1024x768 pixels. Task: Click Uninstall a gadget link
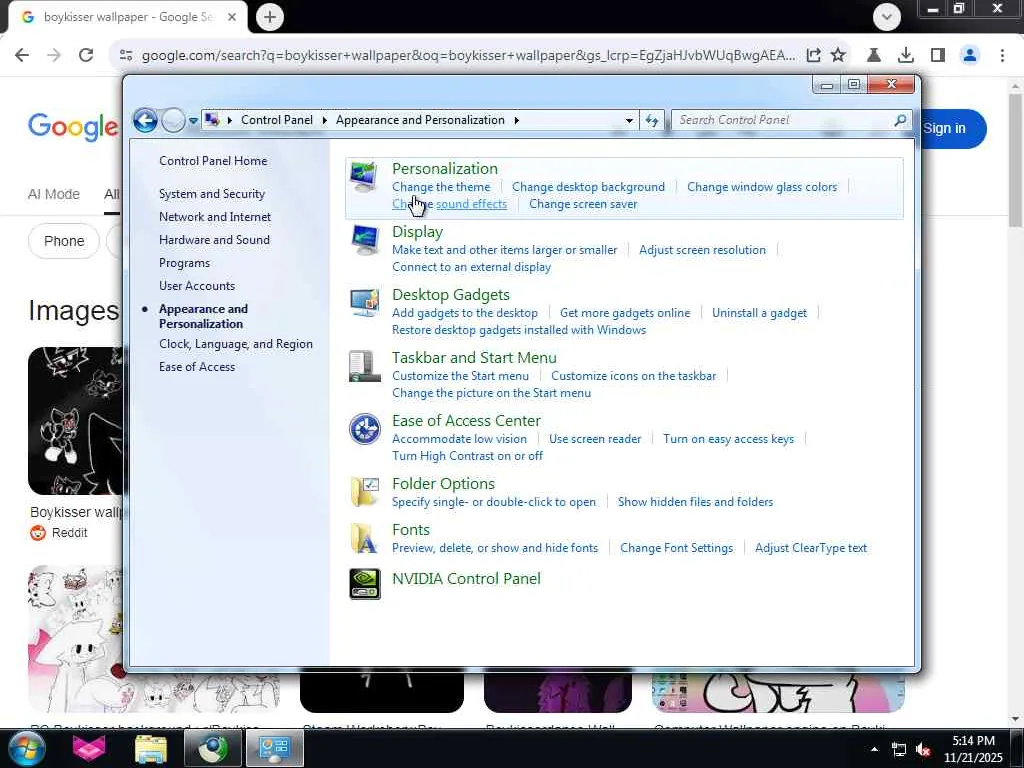[759, 313]
